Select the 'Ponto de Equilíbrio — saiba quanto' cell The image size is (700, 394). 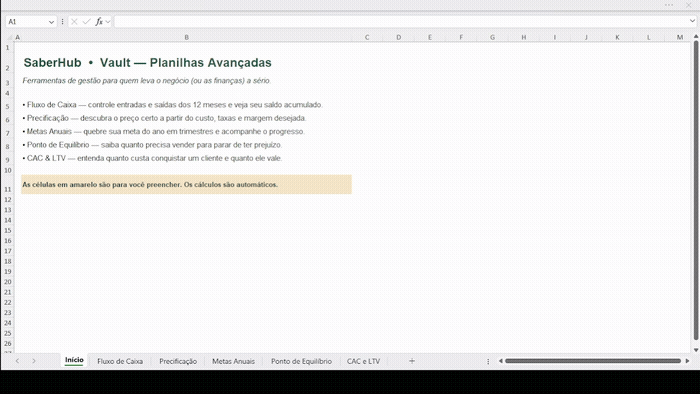click(186, 145)
